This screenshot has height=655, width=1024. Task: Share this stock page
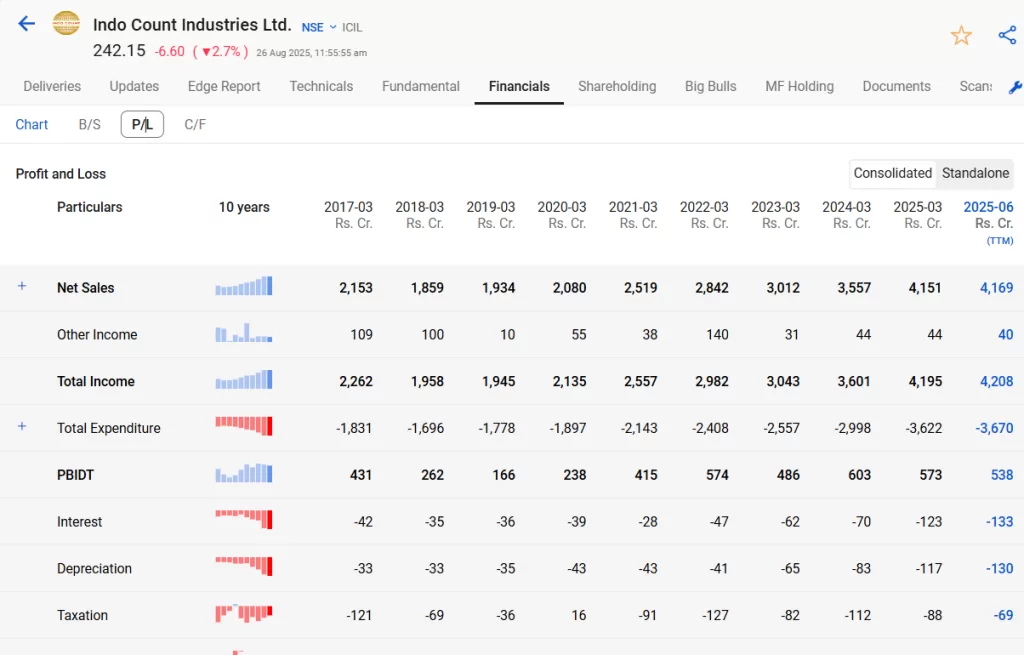coord(1008,35)
